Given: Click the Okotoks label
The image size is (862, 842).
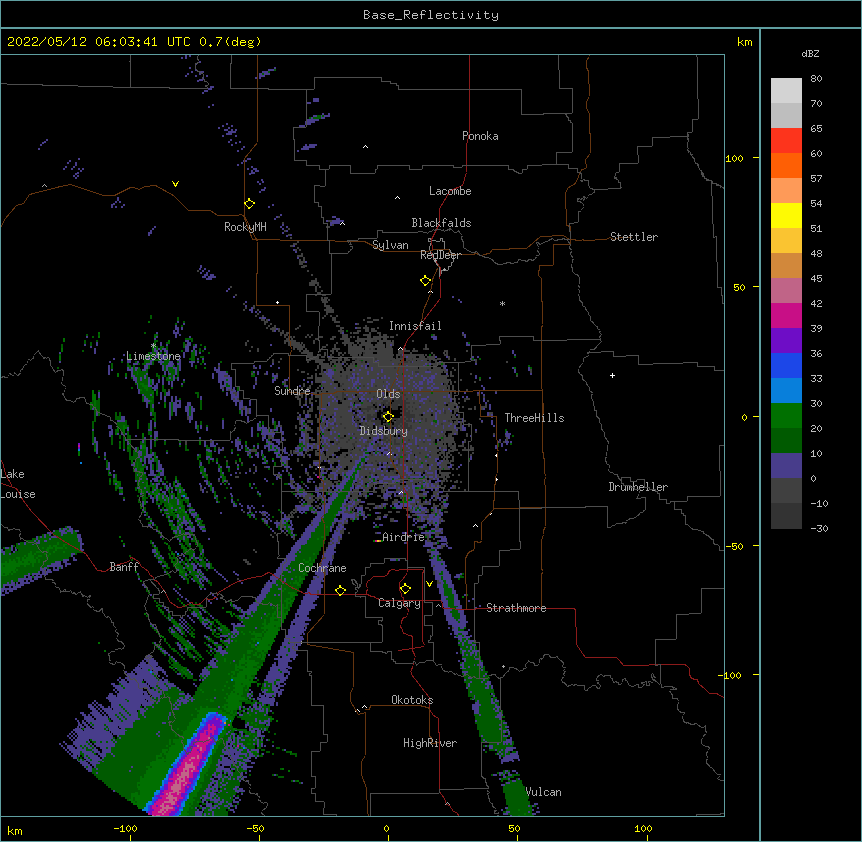Looking at the screenshot, I should coord(412,700).
